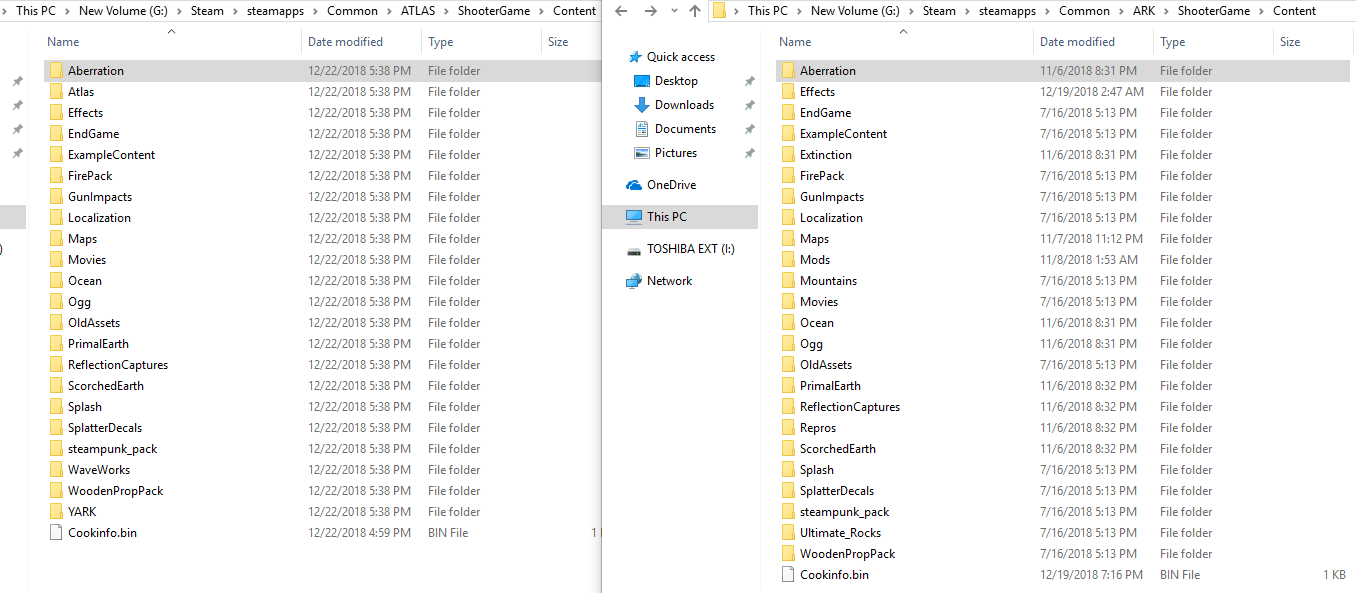The image size is (1356, 593).
Task: Select EndGame folder name in ARK window
Action: [826, 113]
